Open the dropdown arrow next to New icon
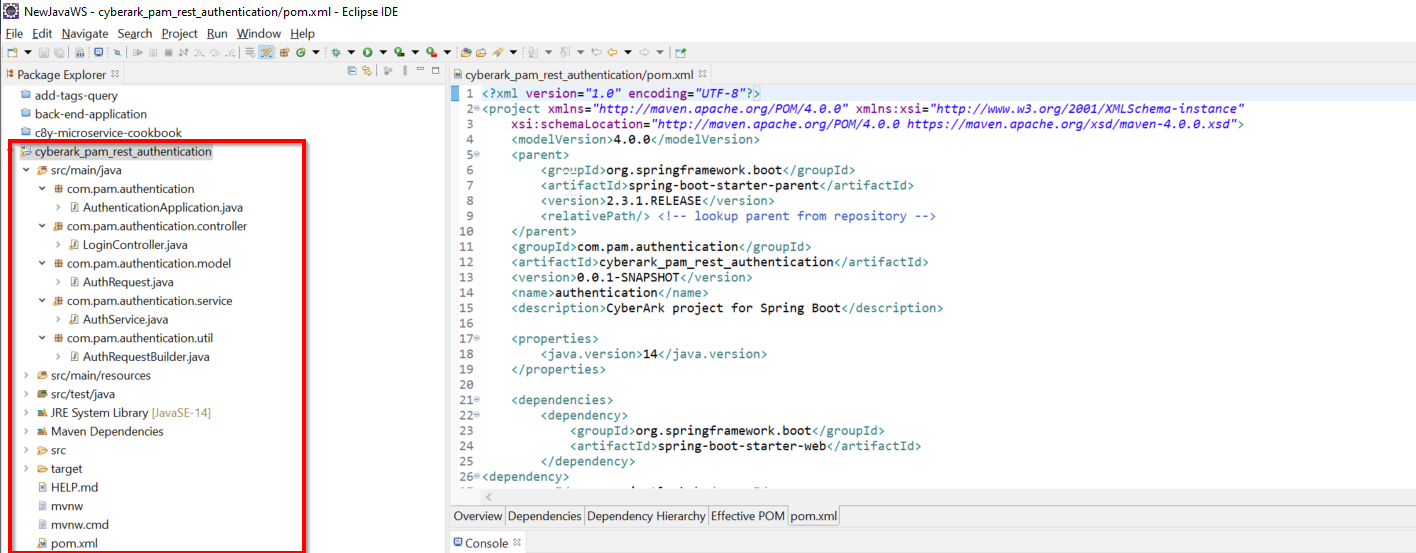This screenshot has height=553, width=1416. pyautogui.click(x=27, y=52)
